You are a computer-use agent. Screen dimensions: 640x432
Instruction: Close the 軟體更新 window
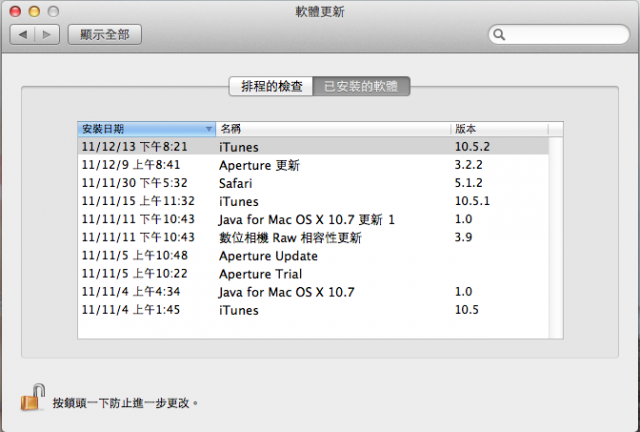click(x=15, y=11)
